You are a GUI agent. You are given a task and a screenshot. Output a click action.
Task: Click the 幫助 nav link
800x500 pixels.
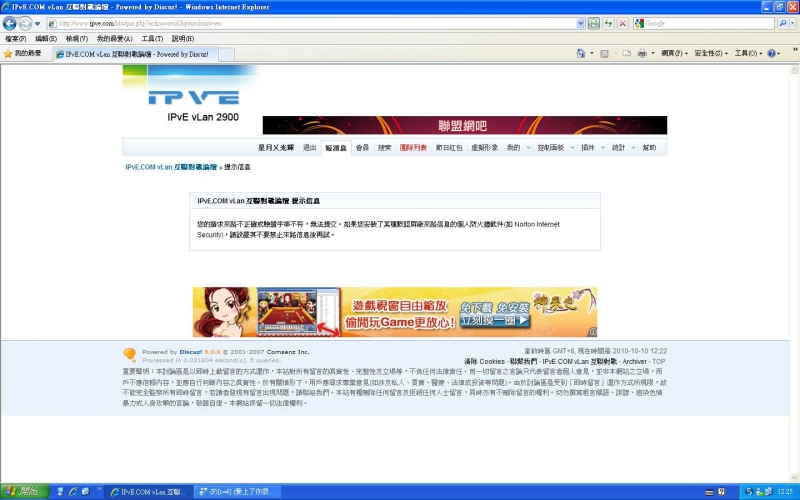649,147
